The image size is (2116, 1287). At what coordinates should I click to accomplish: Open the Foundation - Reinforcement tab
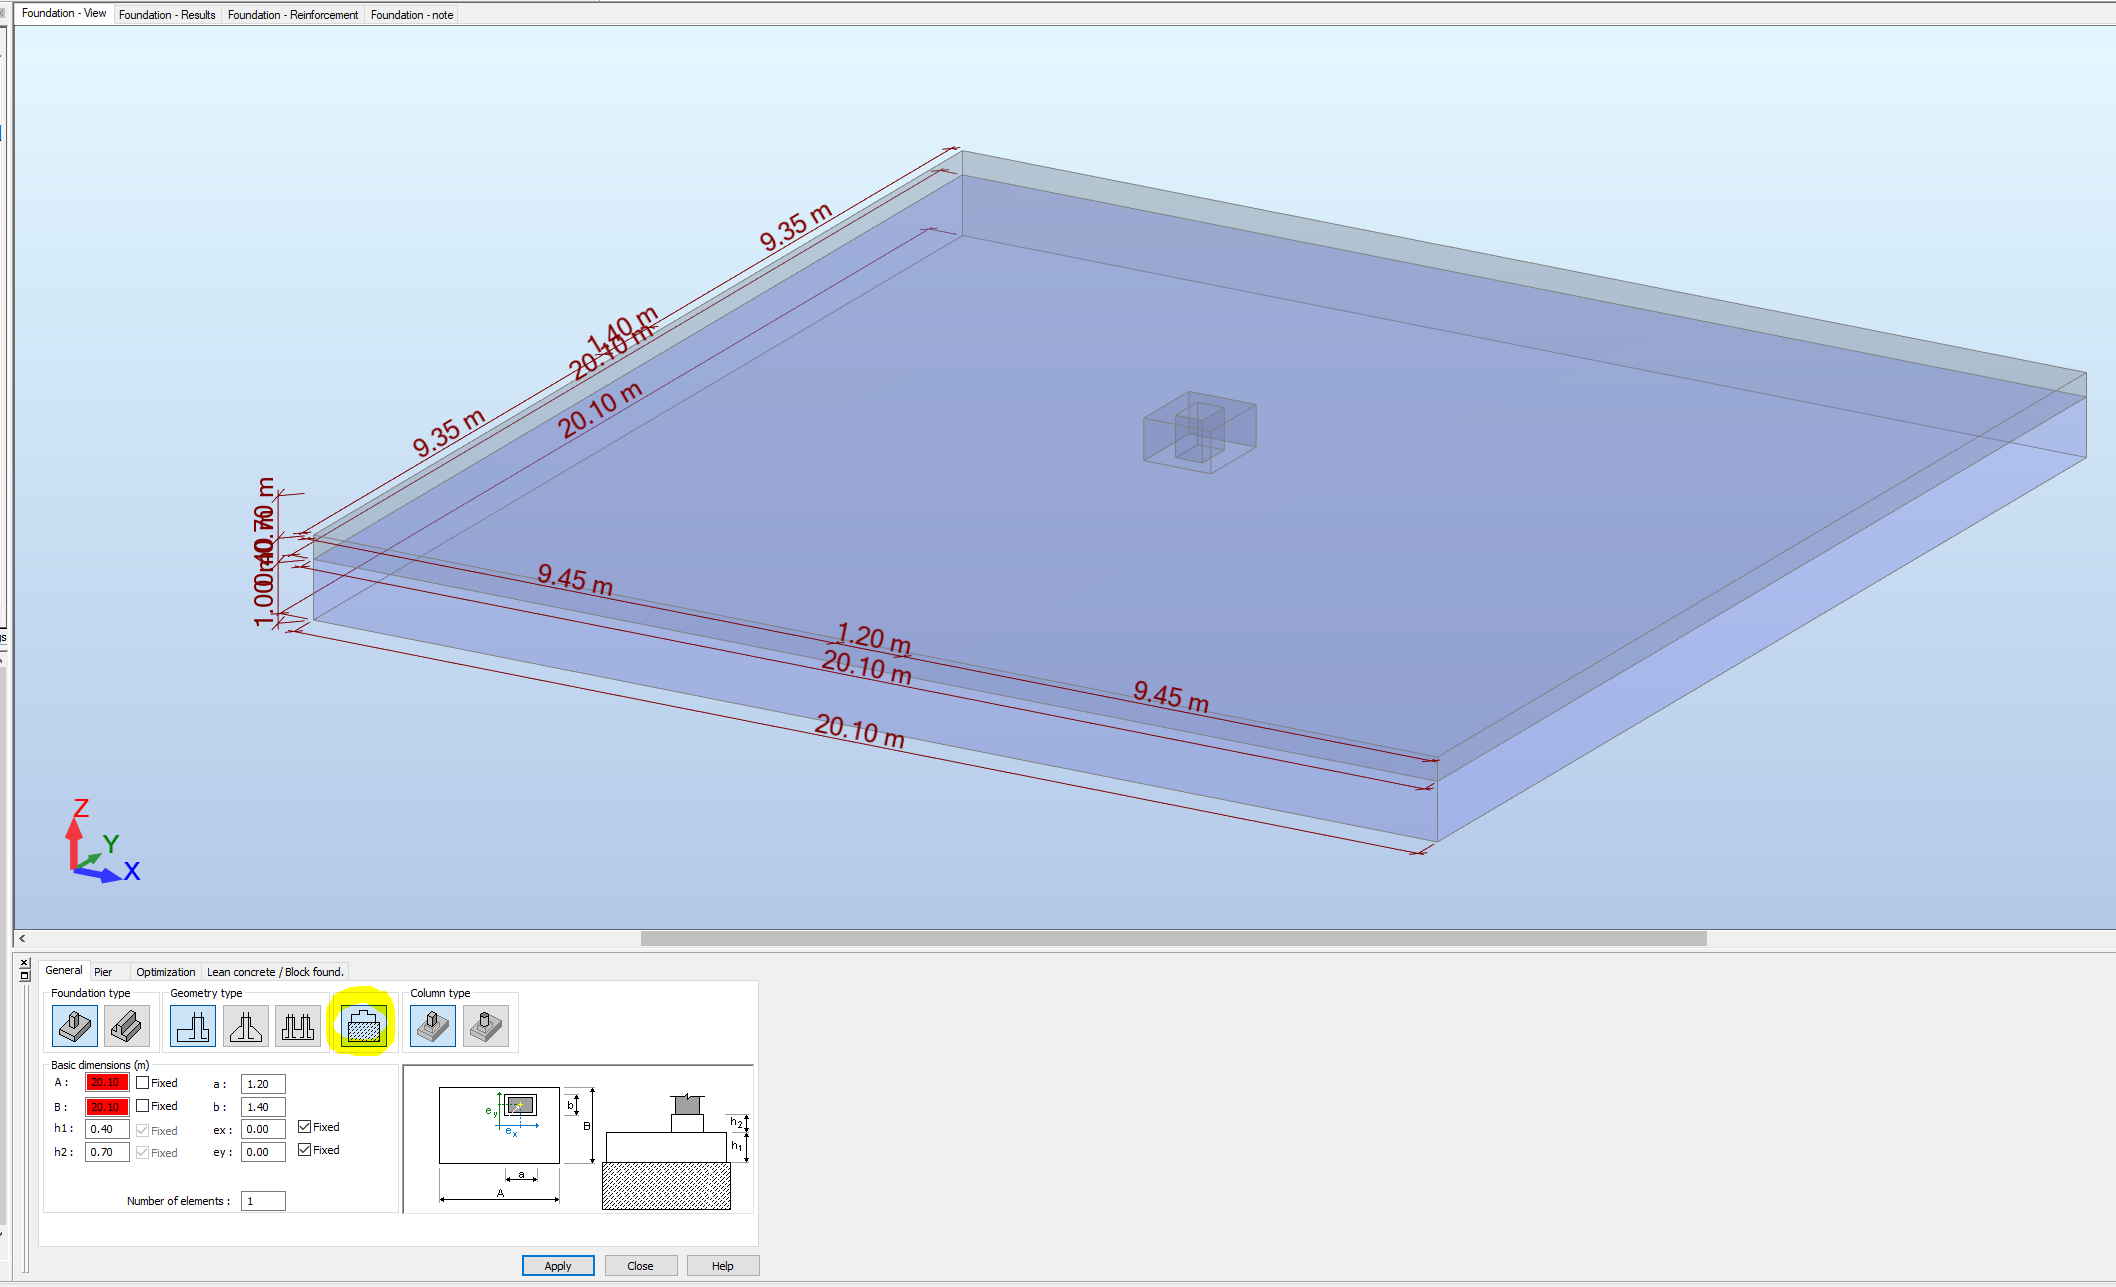coord(292,15)
